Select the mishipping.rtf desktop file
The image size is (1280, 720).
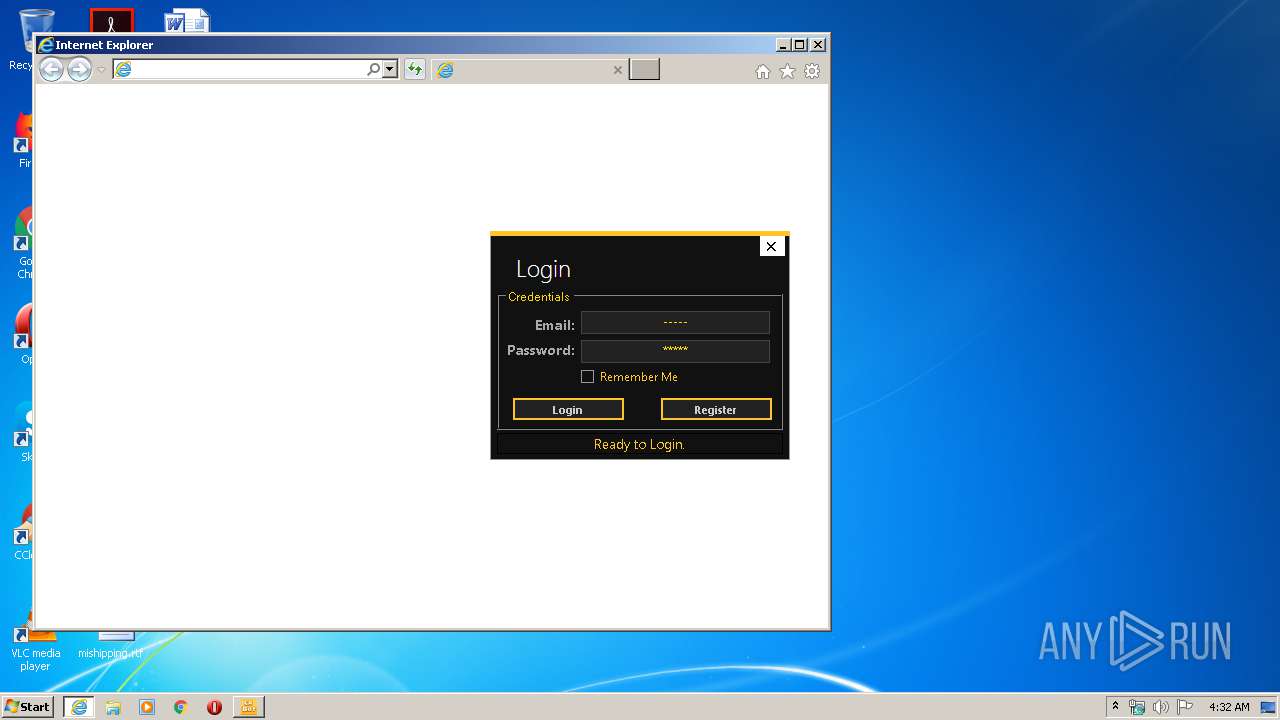tap(111, 643)
